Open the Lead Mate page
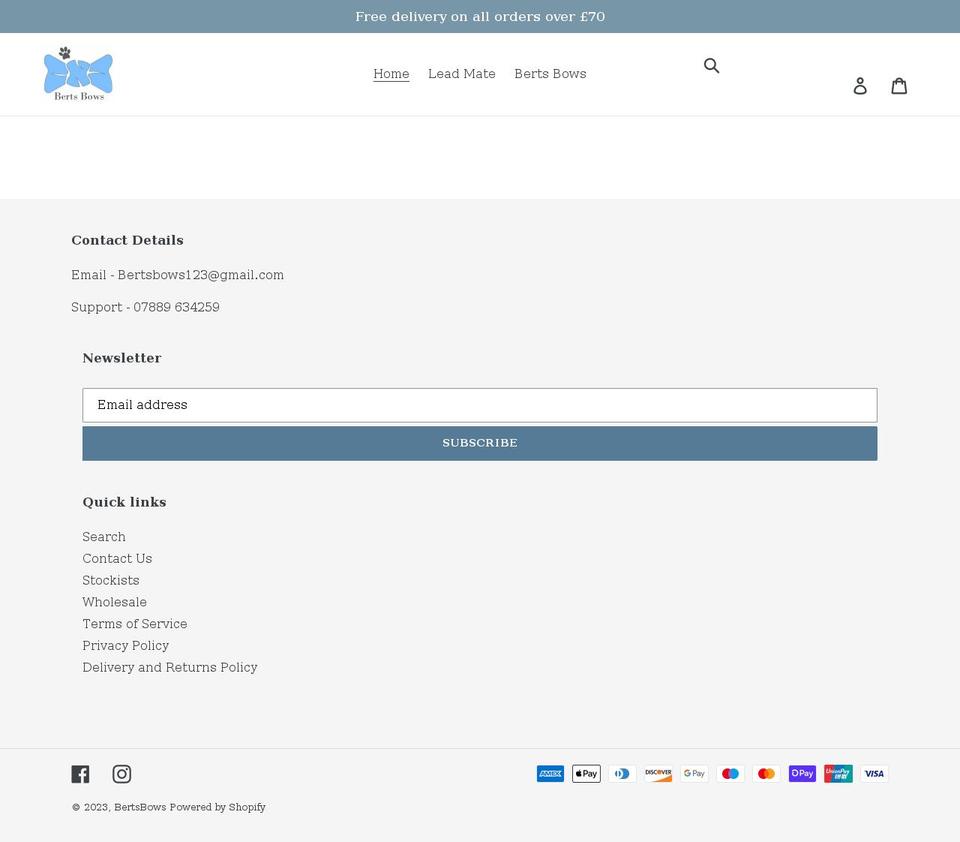The width and height of the screenshot is (960, 842). [x=461, y=74]
